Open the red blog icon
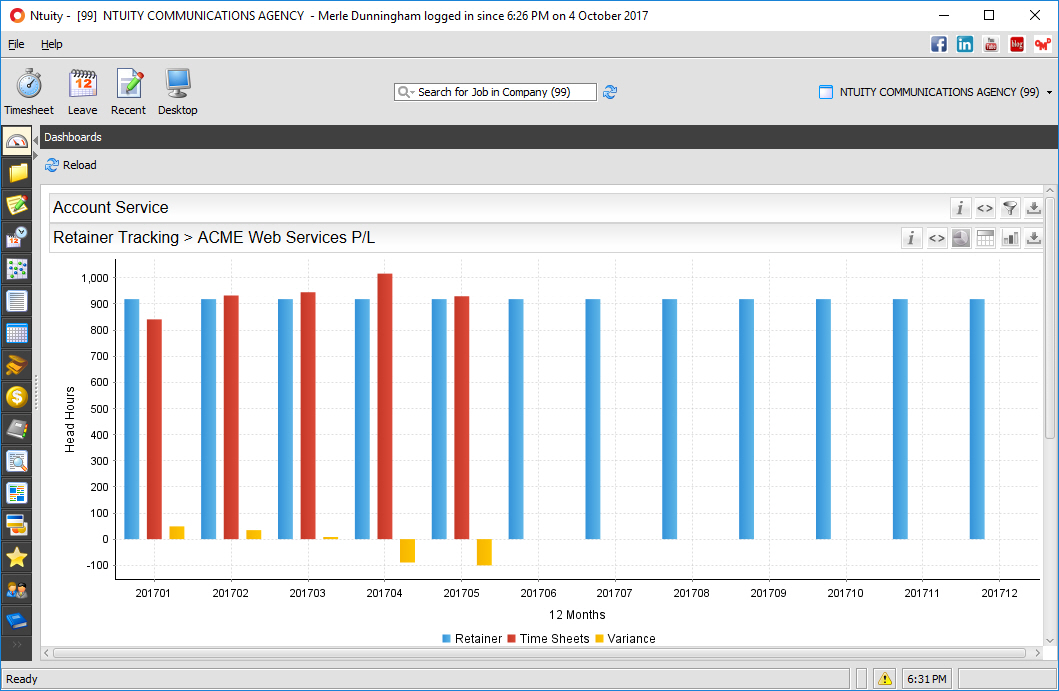1059x691 pixels. point(1016,45)
